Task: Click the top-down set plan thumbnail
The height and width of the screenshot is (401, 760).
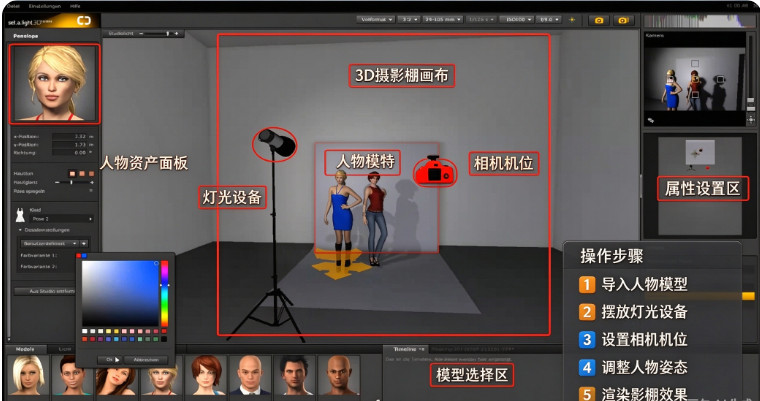Action: (699, 151)
